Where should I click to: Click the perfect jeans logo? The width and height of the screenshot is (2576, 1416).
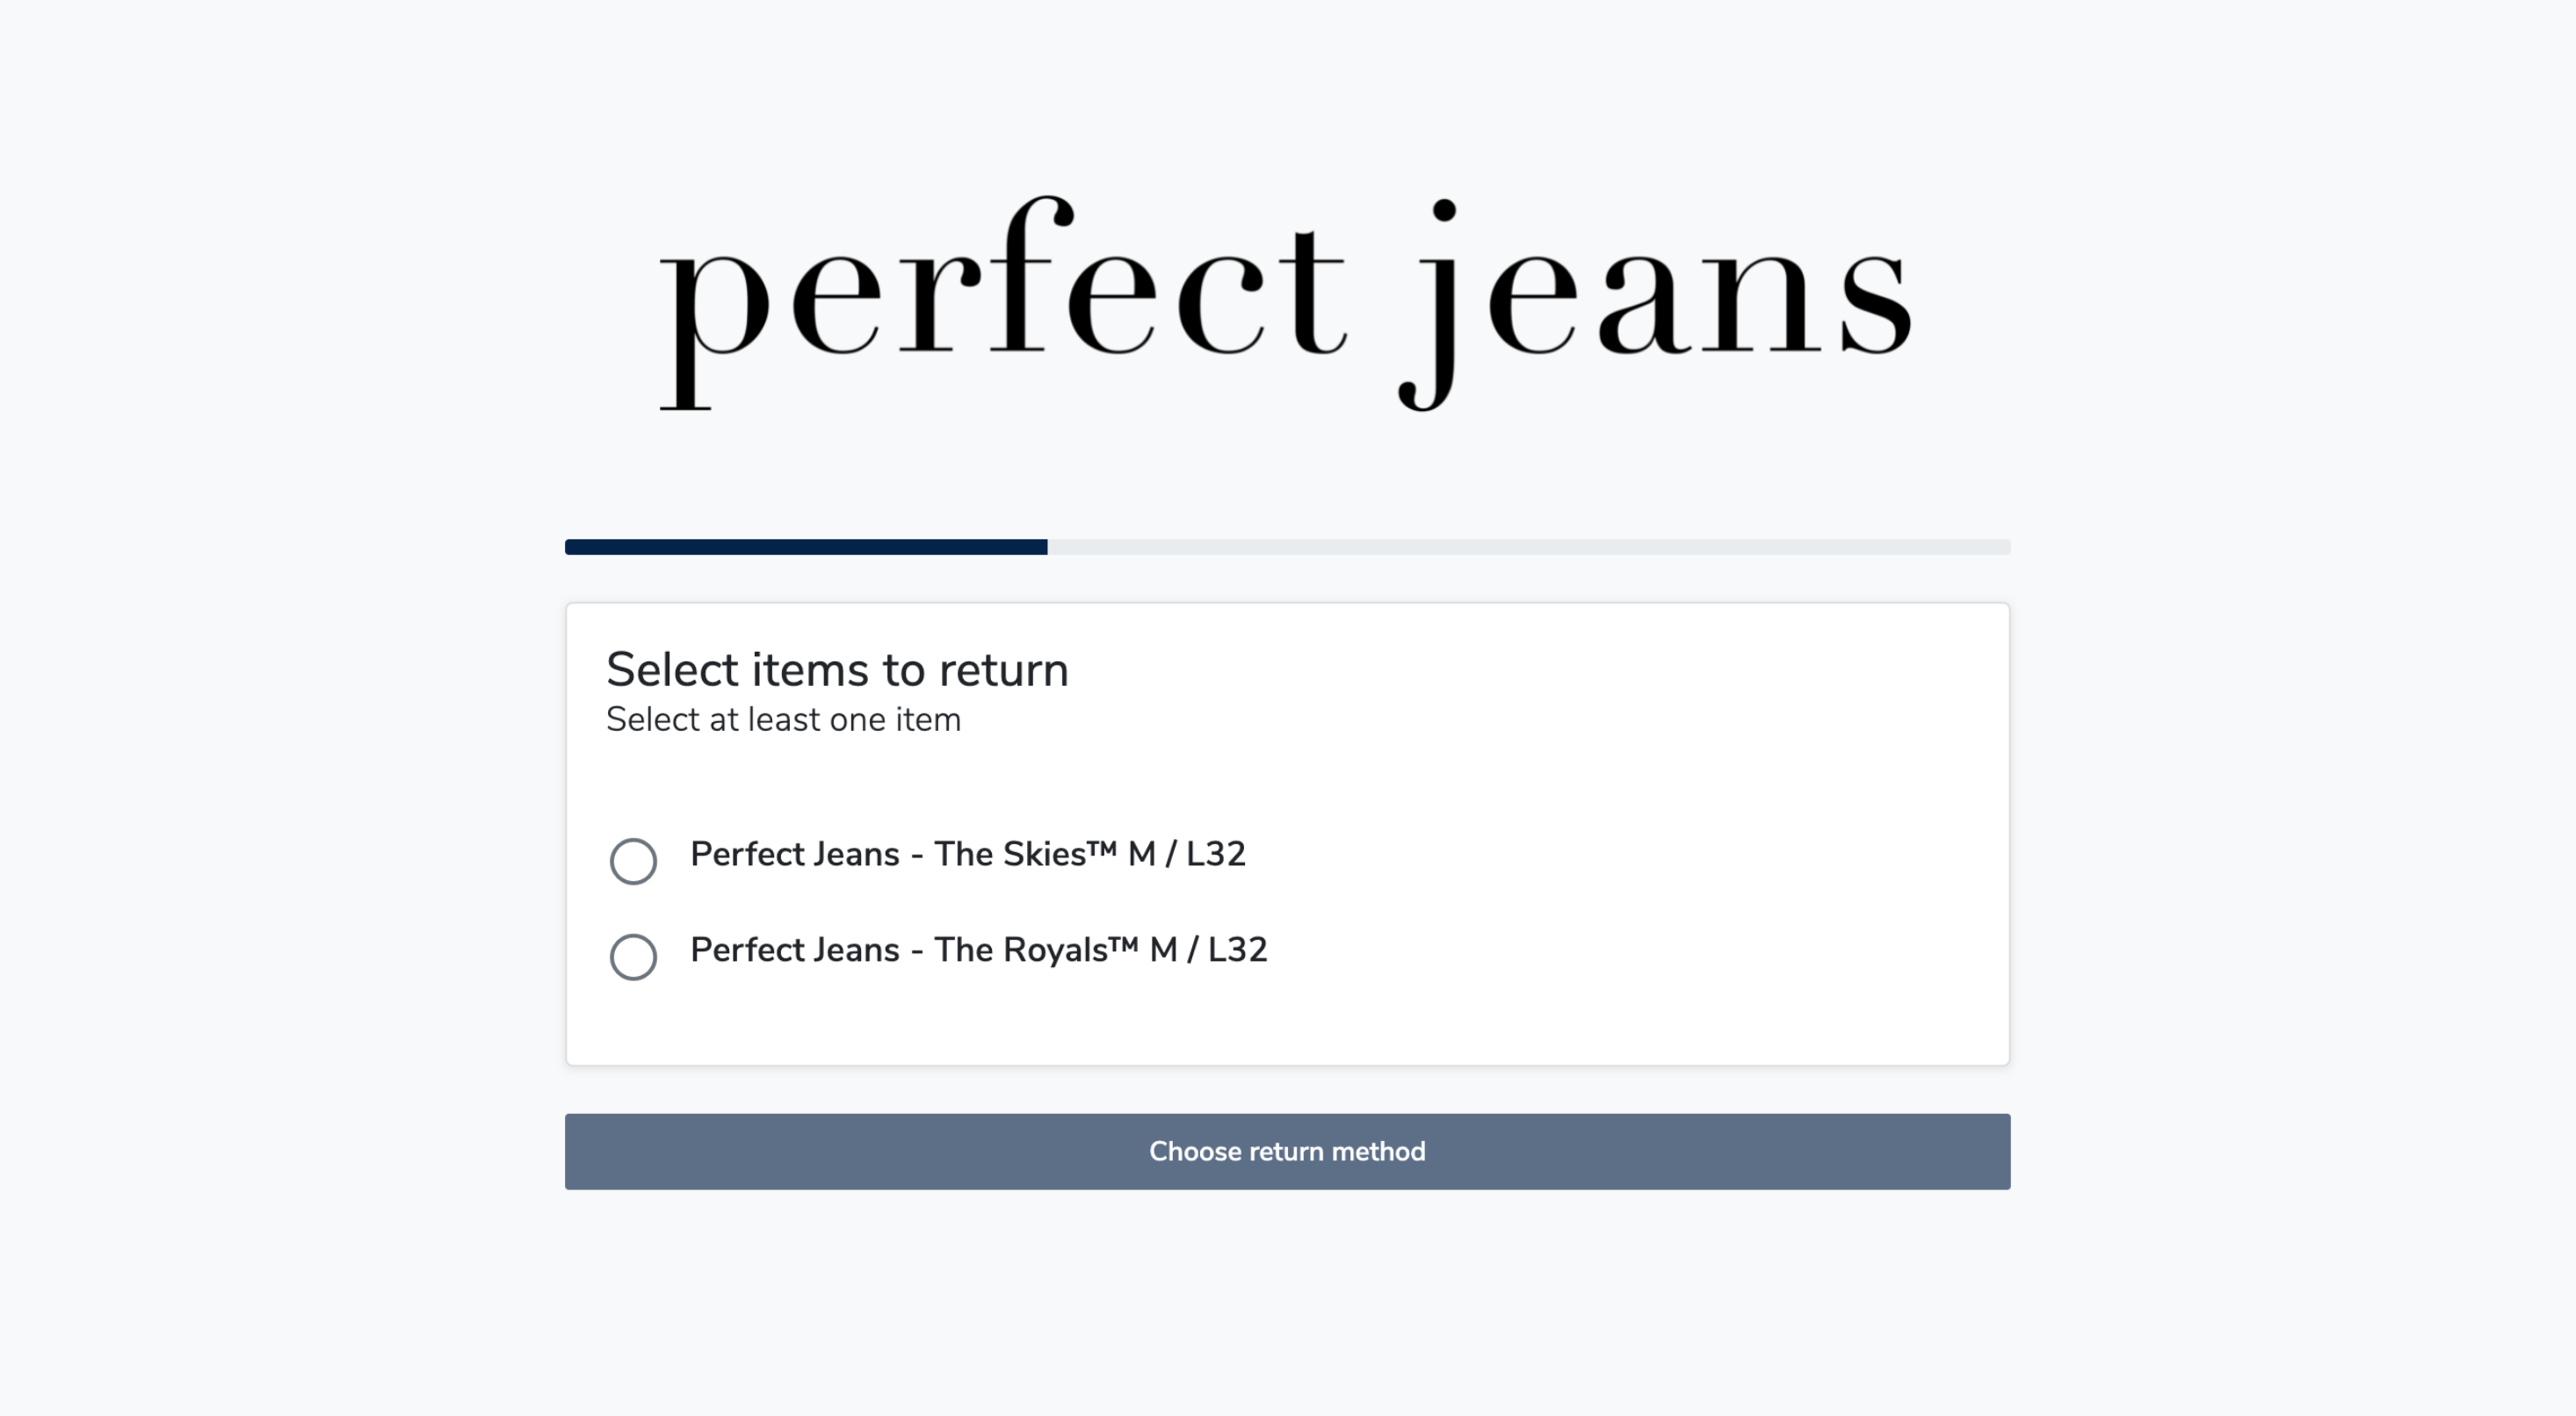tap(1286, 300)
